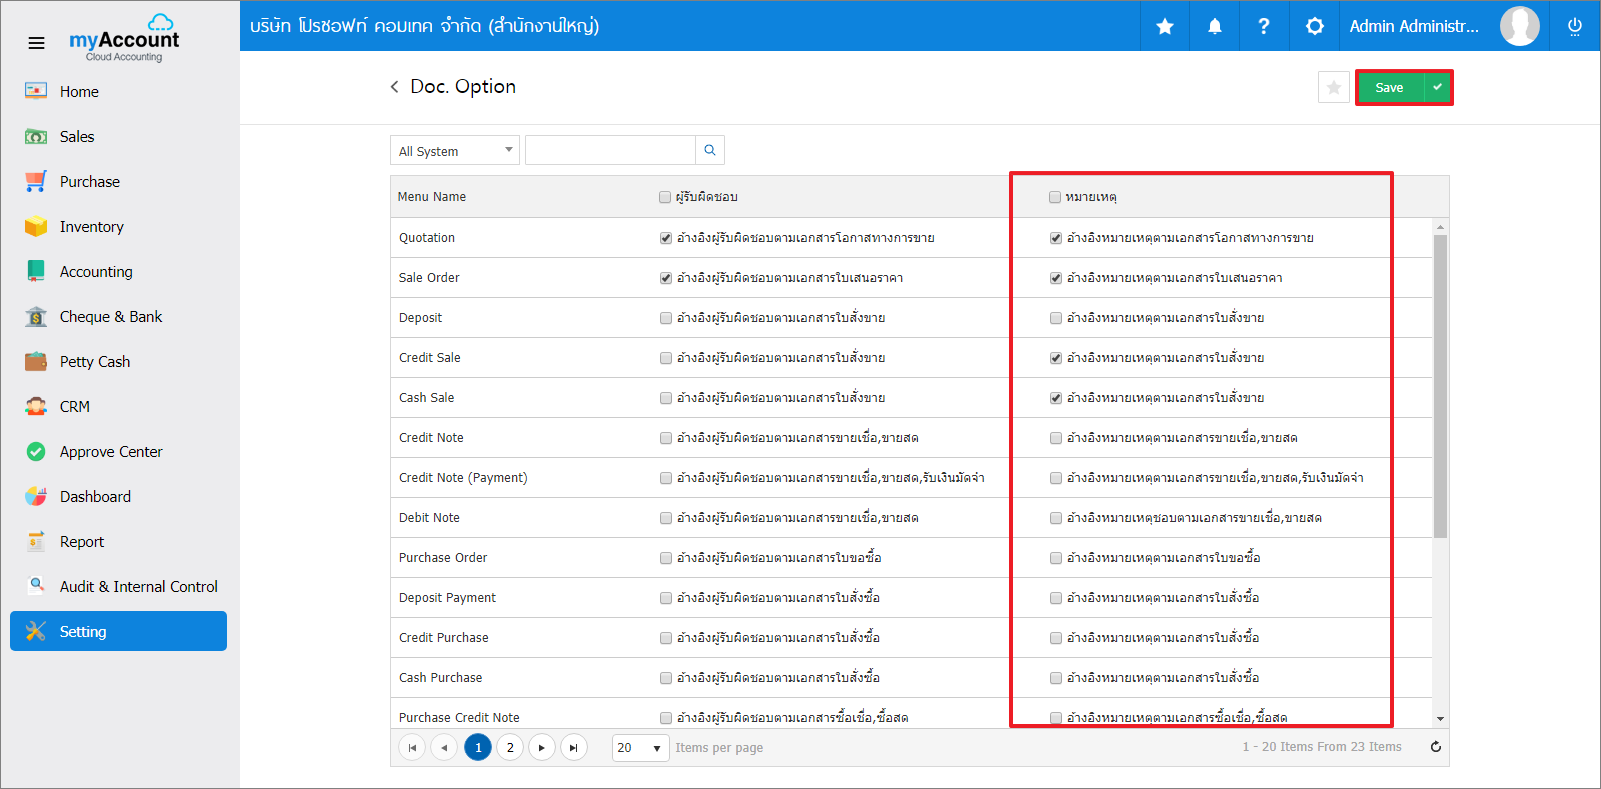Open the All System dropdown
Screen dimensions: 1601x789
pyautogui.click(x=455, y=150)
